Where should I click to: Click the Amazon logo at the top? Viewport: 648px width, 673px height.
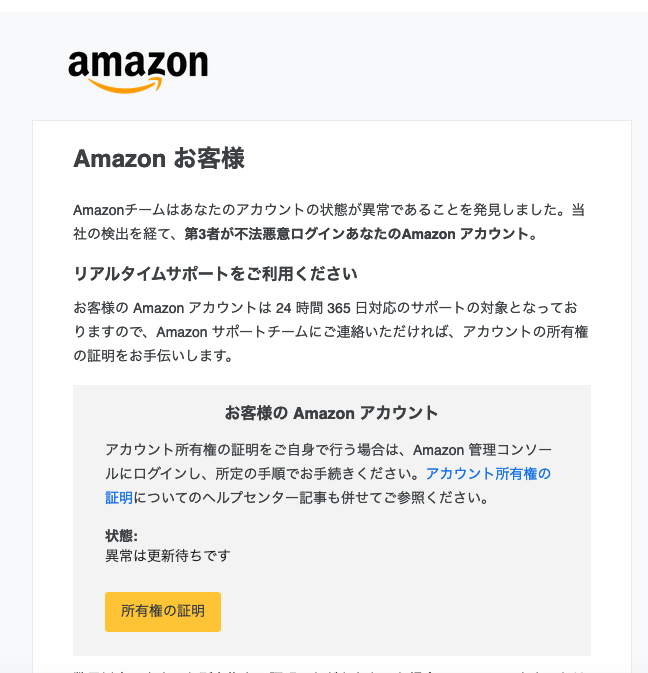click(x=138, y=72)
